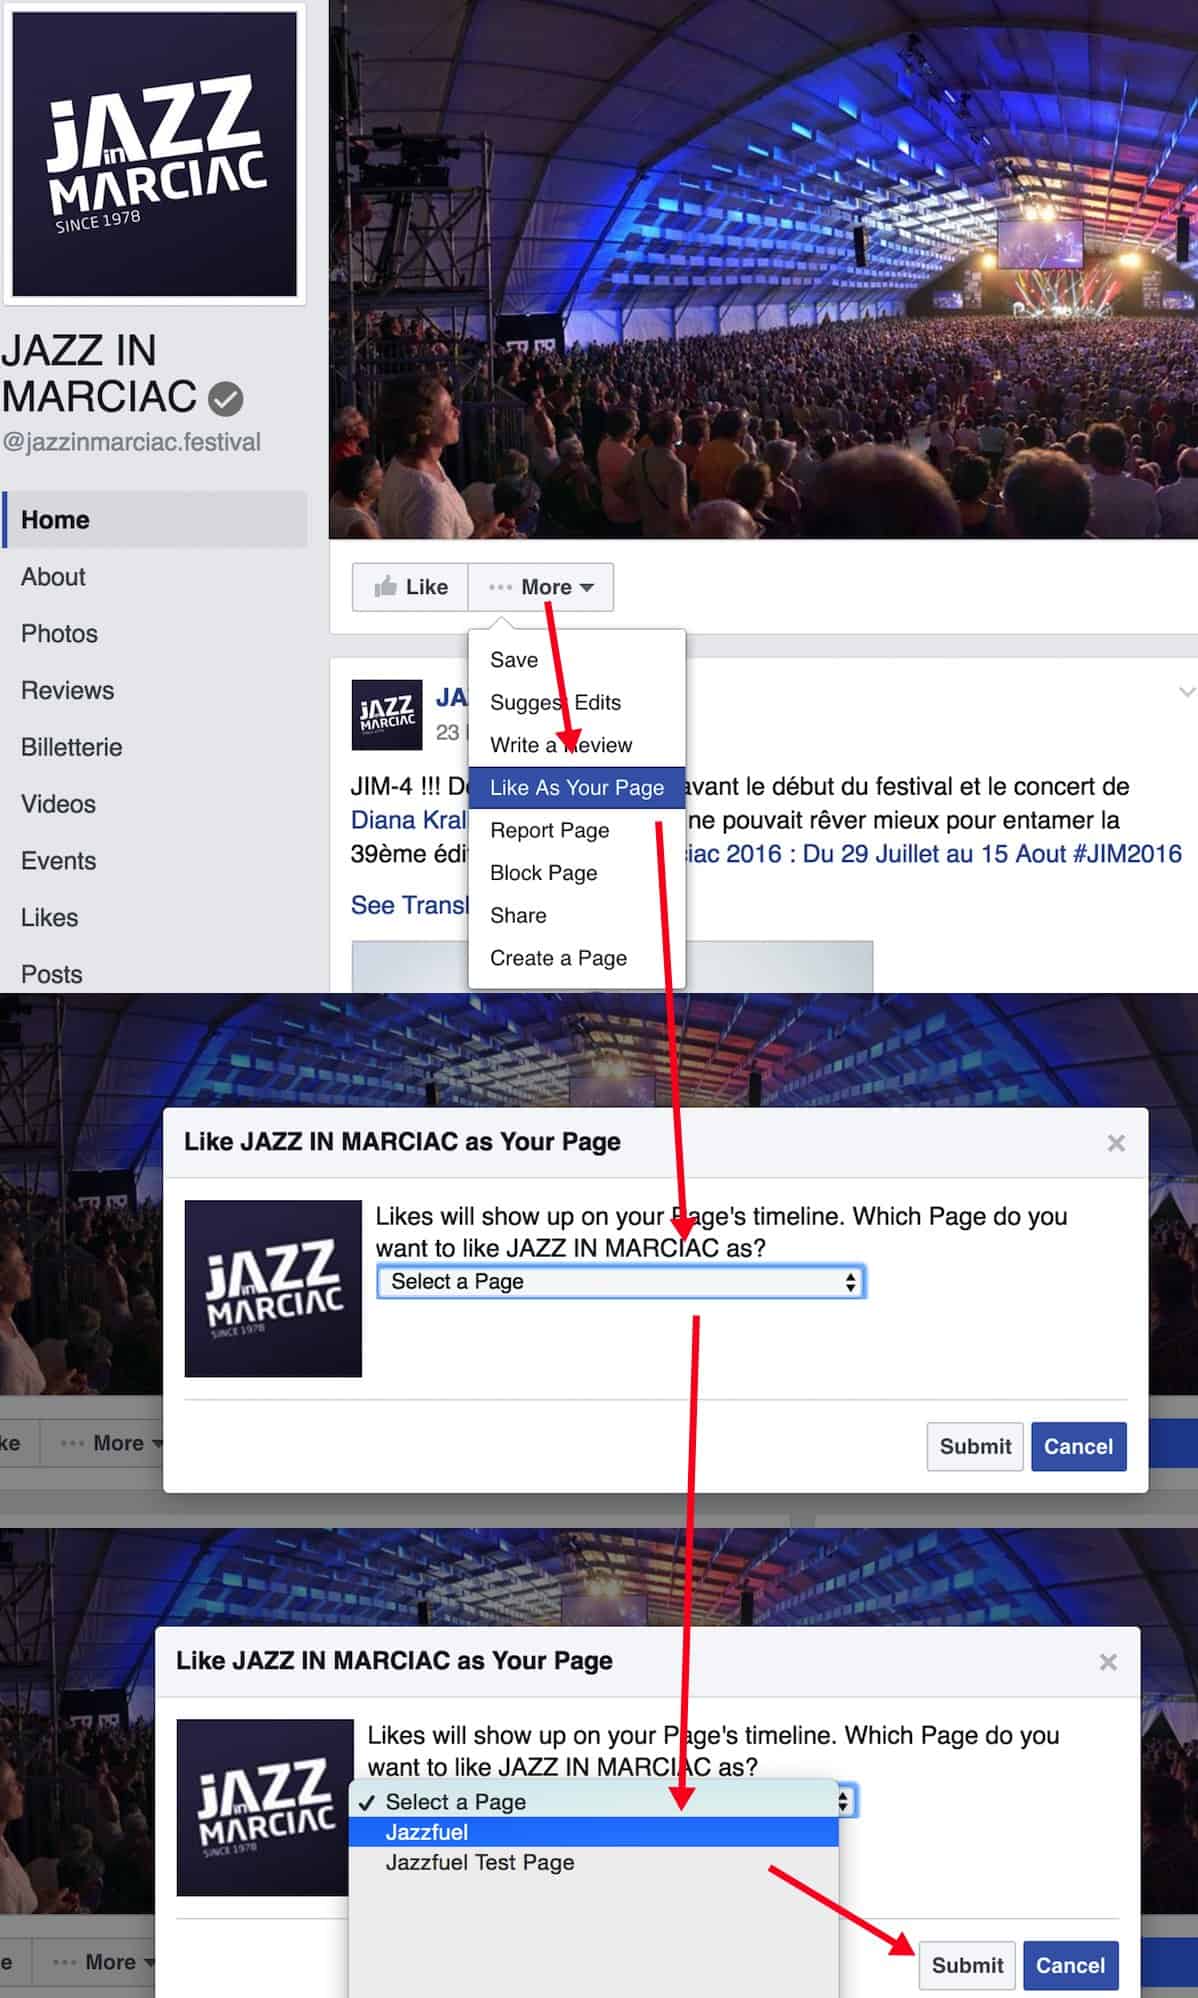Screen dimensions: 1198x1998
Task: Select Jazzfuel Test Page option
Action: (594, 1862)
